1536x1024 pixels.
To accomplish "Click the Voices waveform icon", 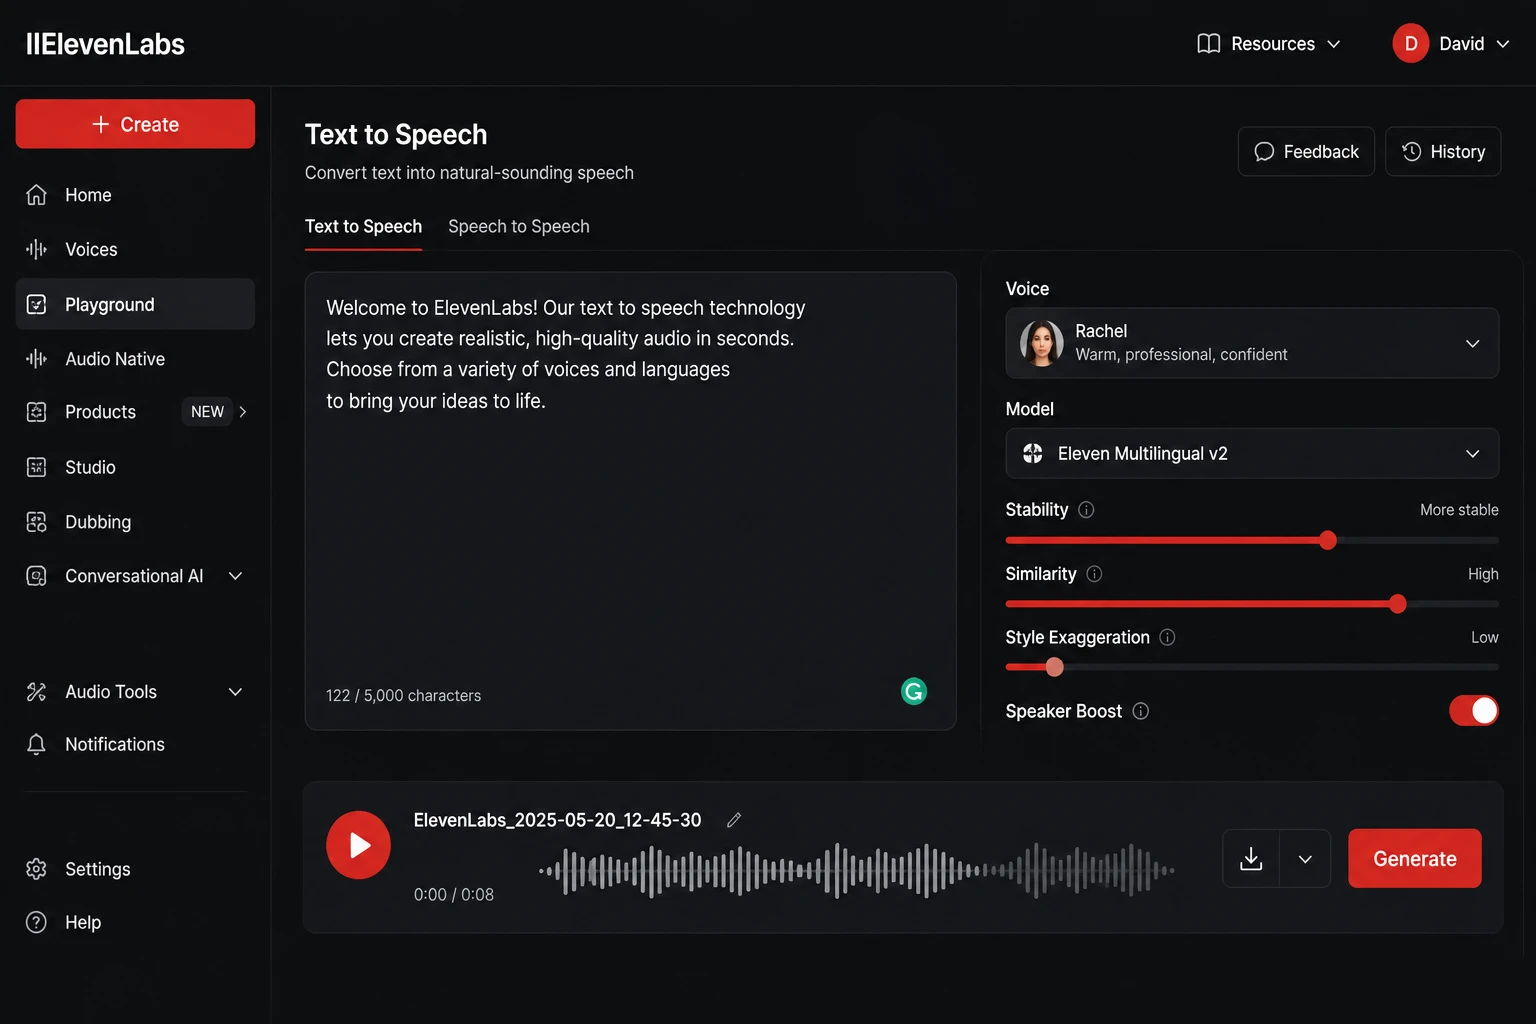I will point(37,249).
